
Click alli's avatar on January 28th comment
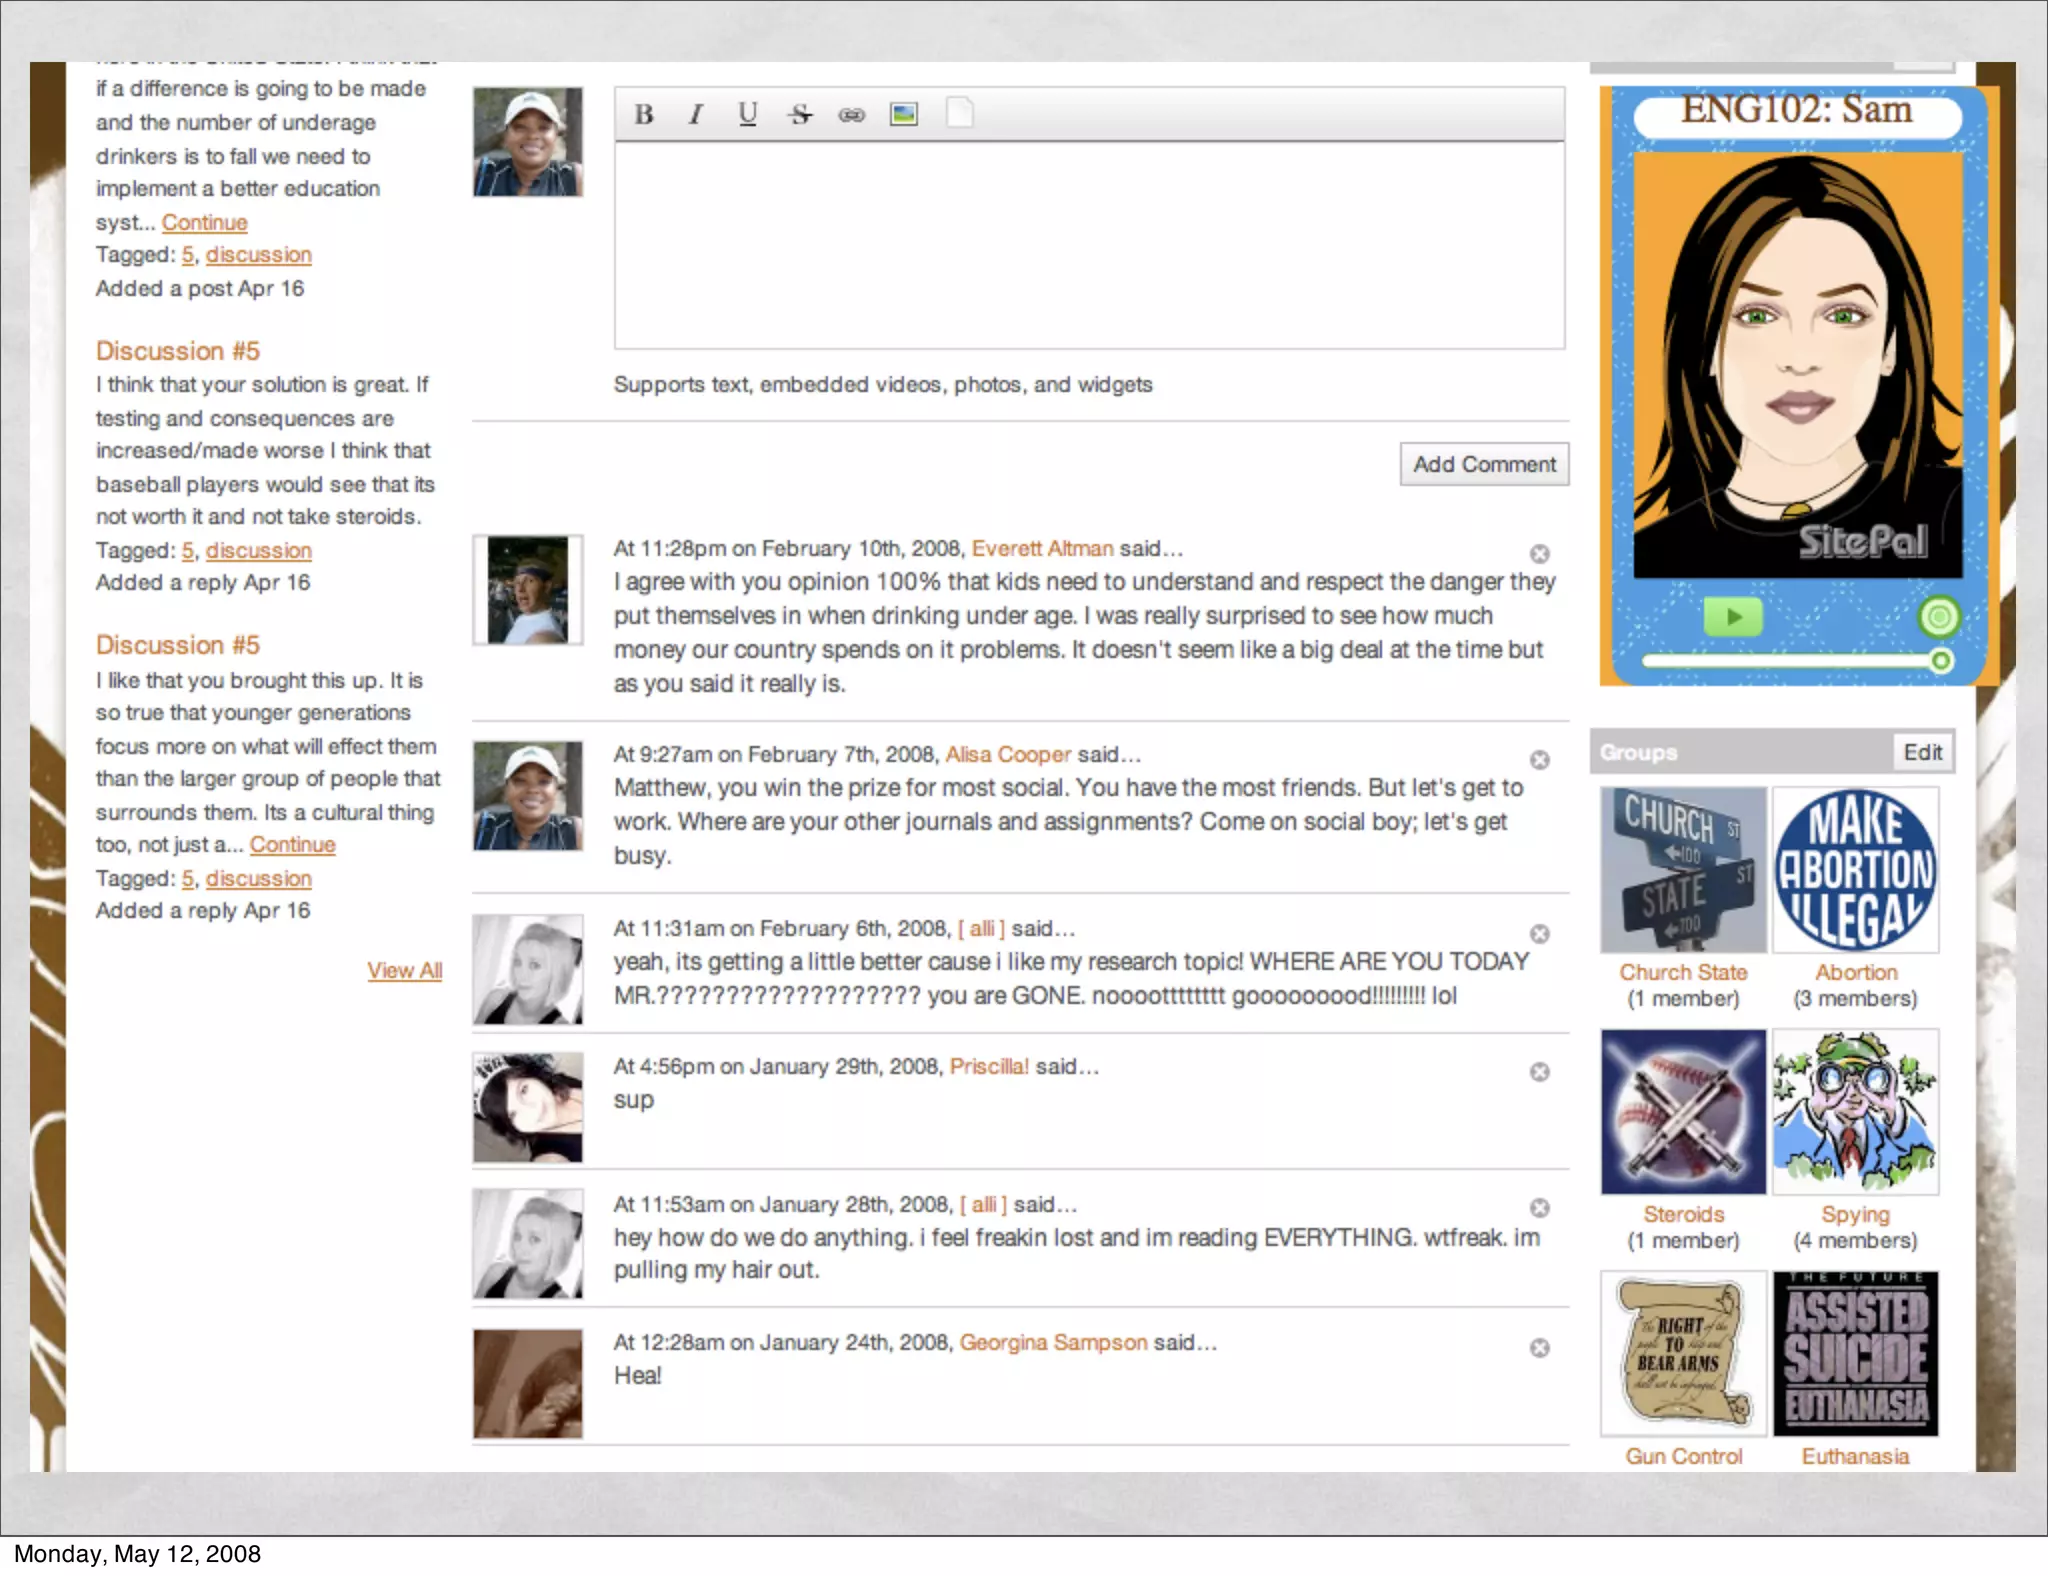528,1245
